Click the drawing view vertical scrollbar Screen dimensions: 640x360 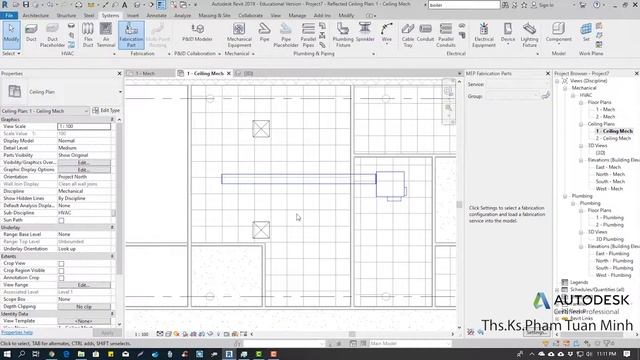click(459, 204)
